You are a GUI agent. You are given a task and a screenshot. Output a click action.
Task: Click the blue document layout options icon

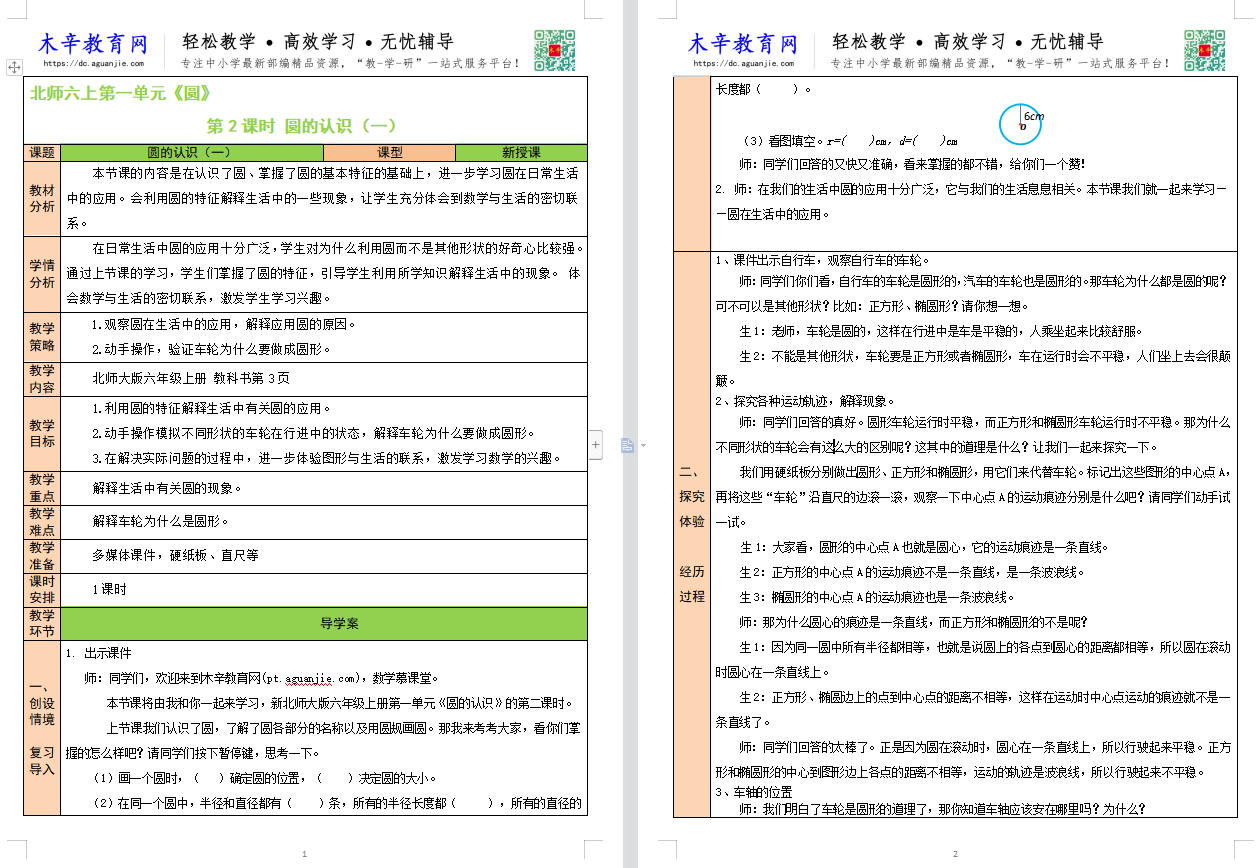pyautogui.click(x=628, y=445)
